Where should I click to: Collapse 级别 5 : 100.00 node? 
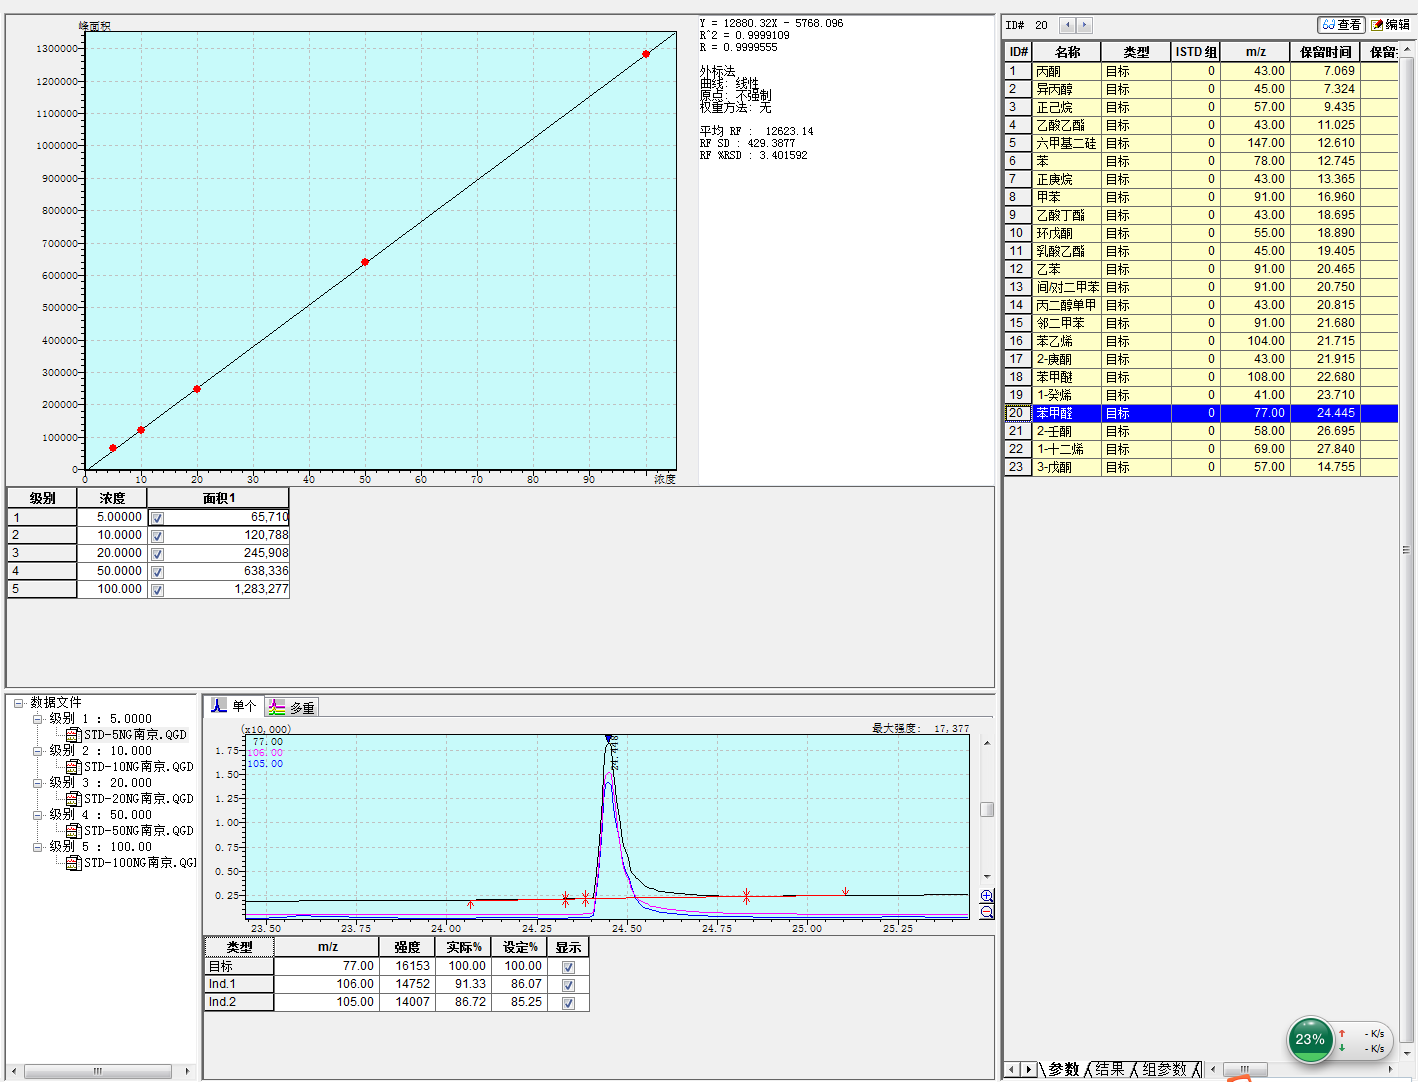tap(37, 847)
